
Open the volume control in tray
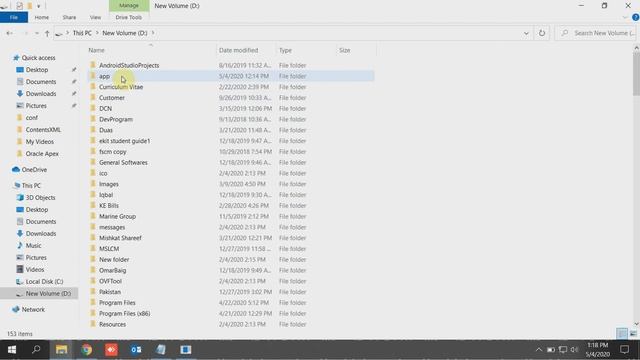[574, 350]
